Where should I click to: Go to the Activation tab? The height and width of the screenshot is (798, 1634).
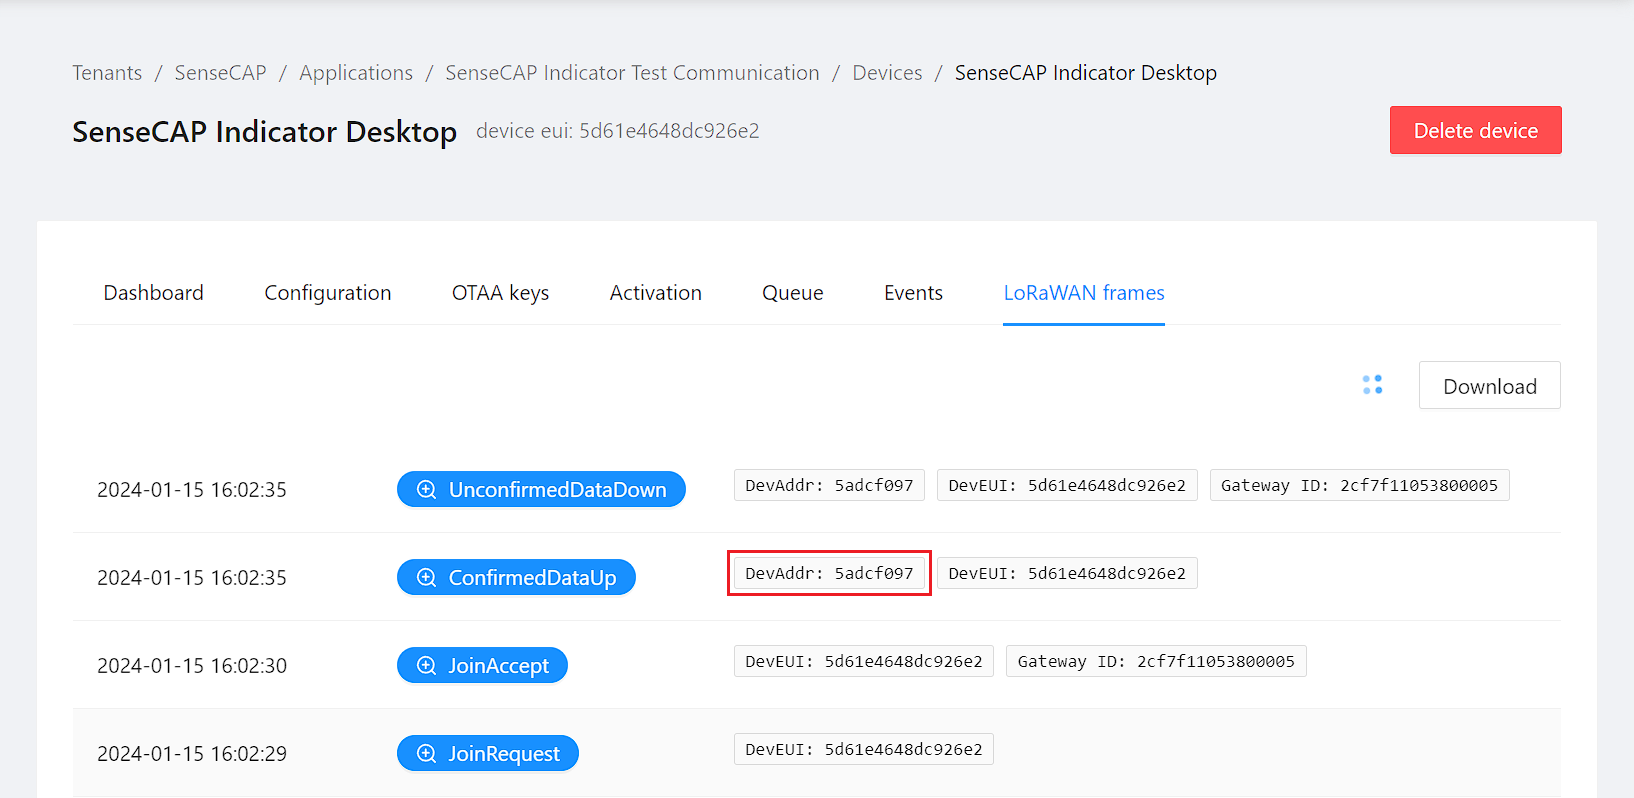tap(656, 293)
